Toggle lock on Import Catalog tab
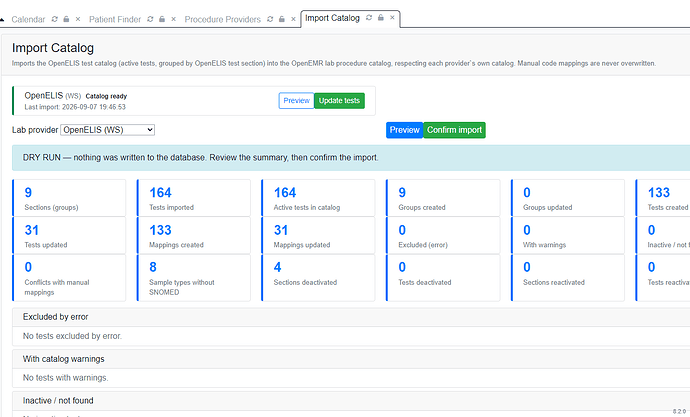Image resolution: width=690 pixels, height=417 pixels. click(x=381, y=18)
